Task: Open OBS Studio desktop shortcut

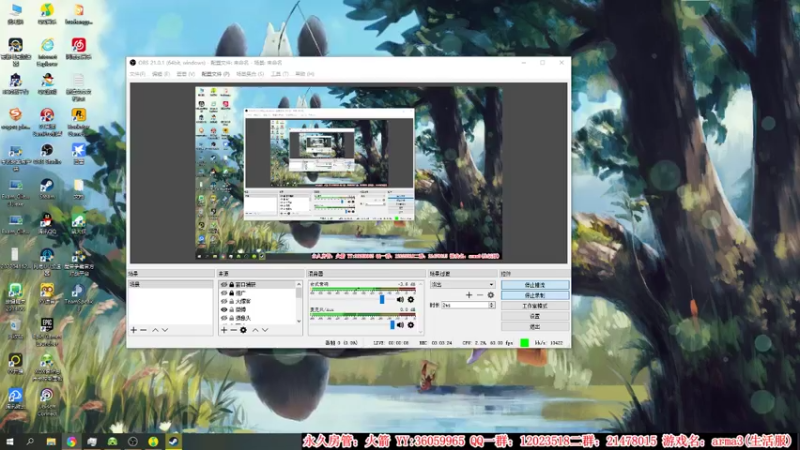Action: (x=47, y=154)
